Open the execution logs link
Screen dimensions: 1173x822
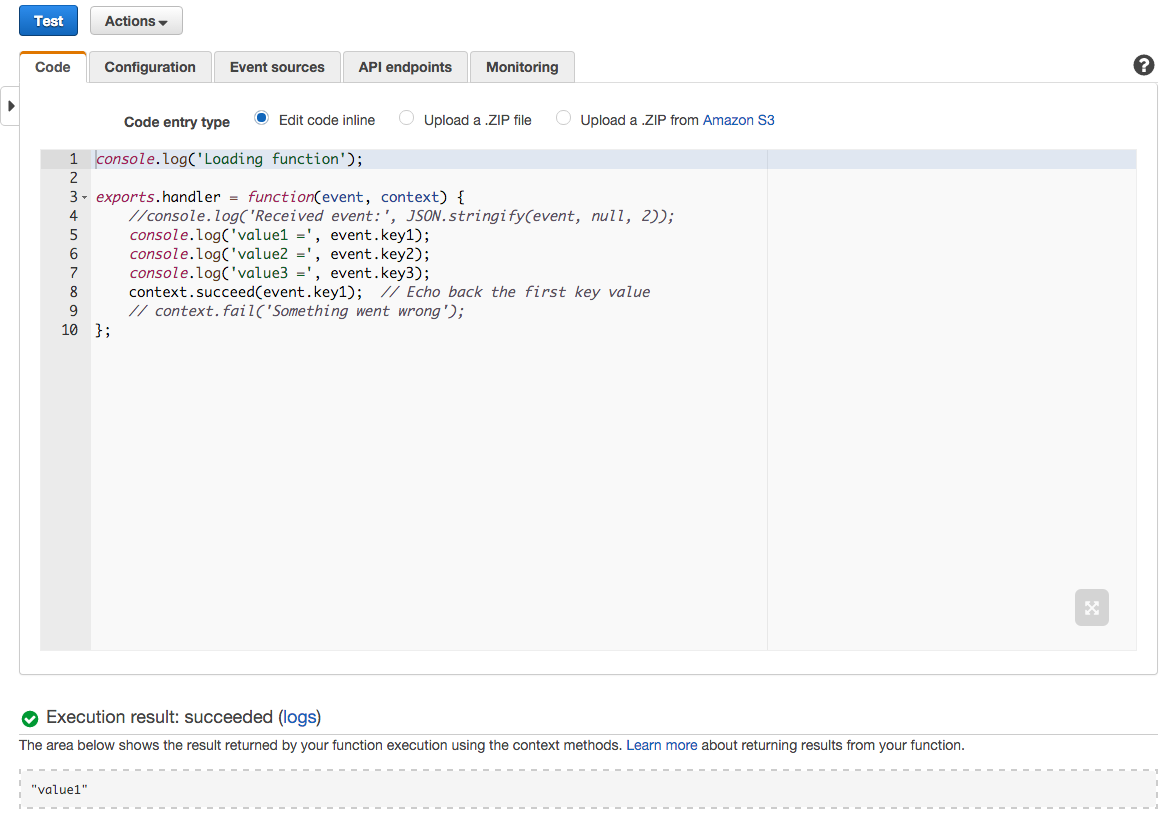pyautogui.click(x=300, y=717)
